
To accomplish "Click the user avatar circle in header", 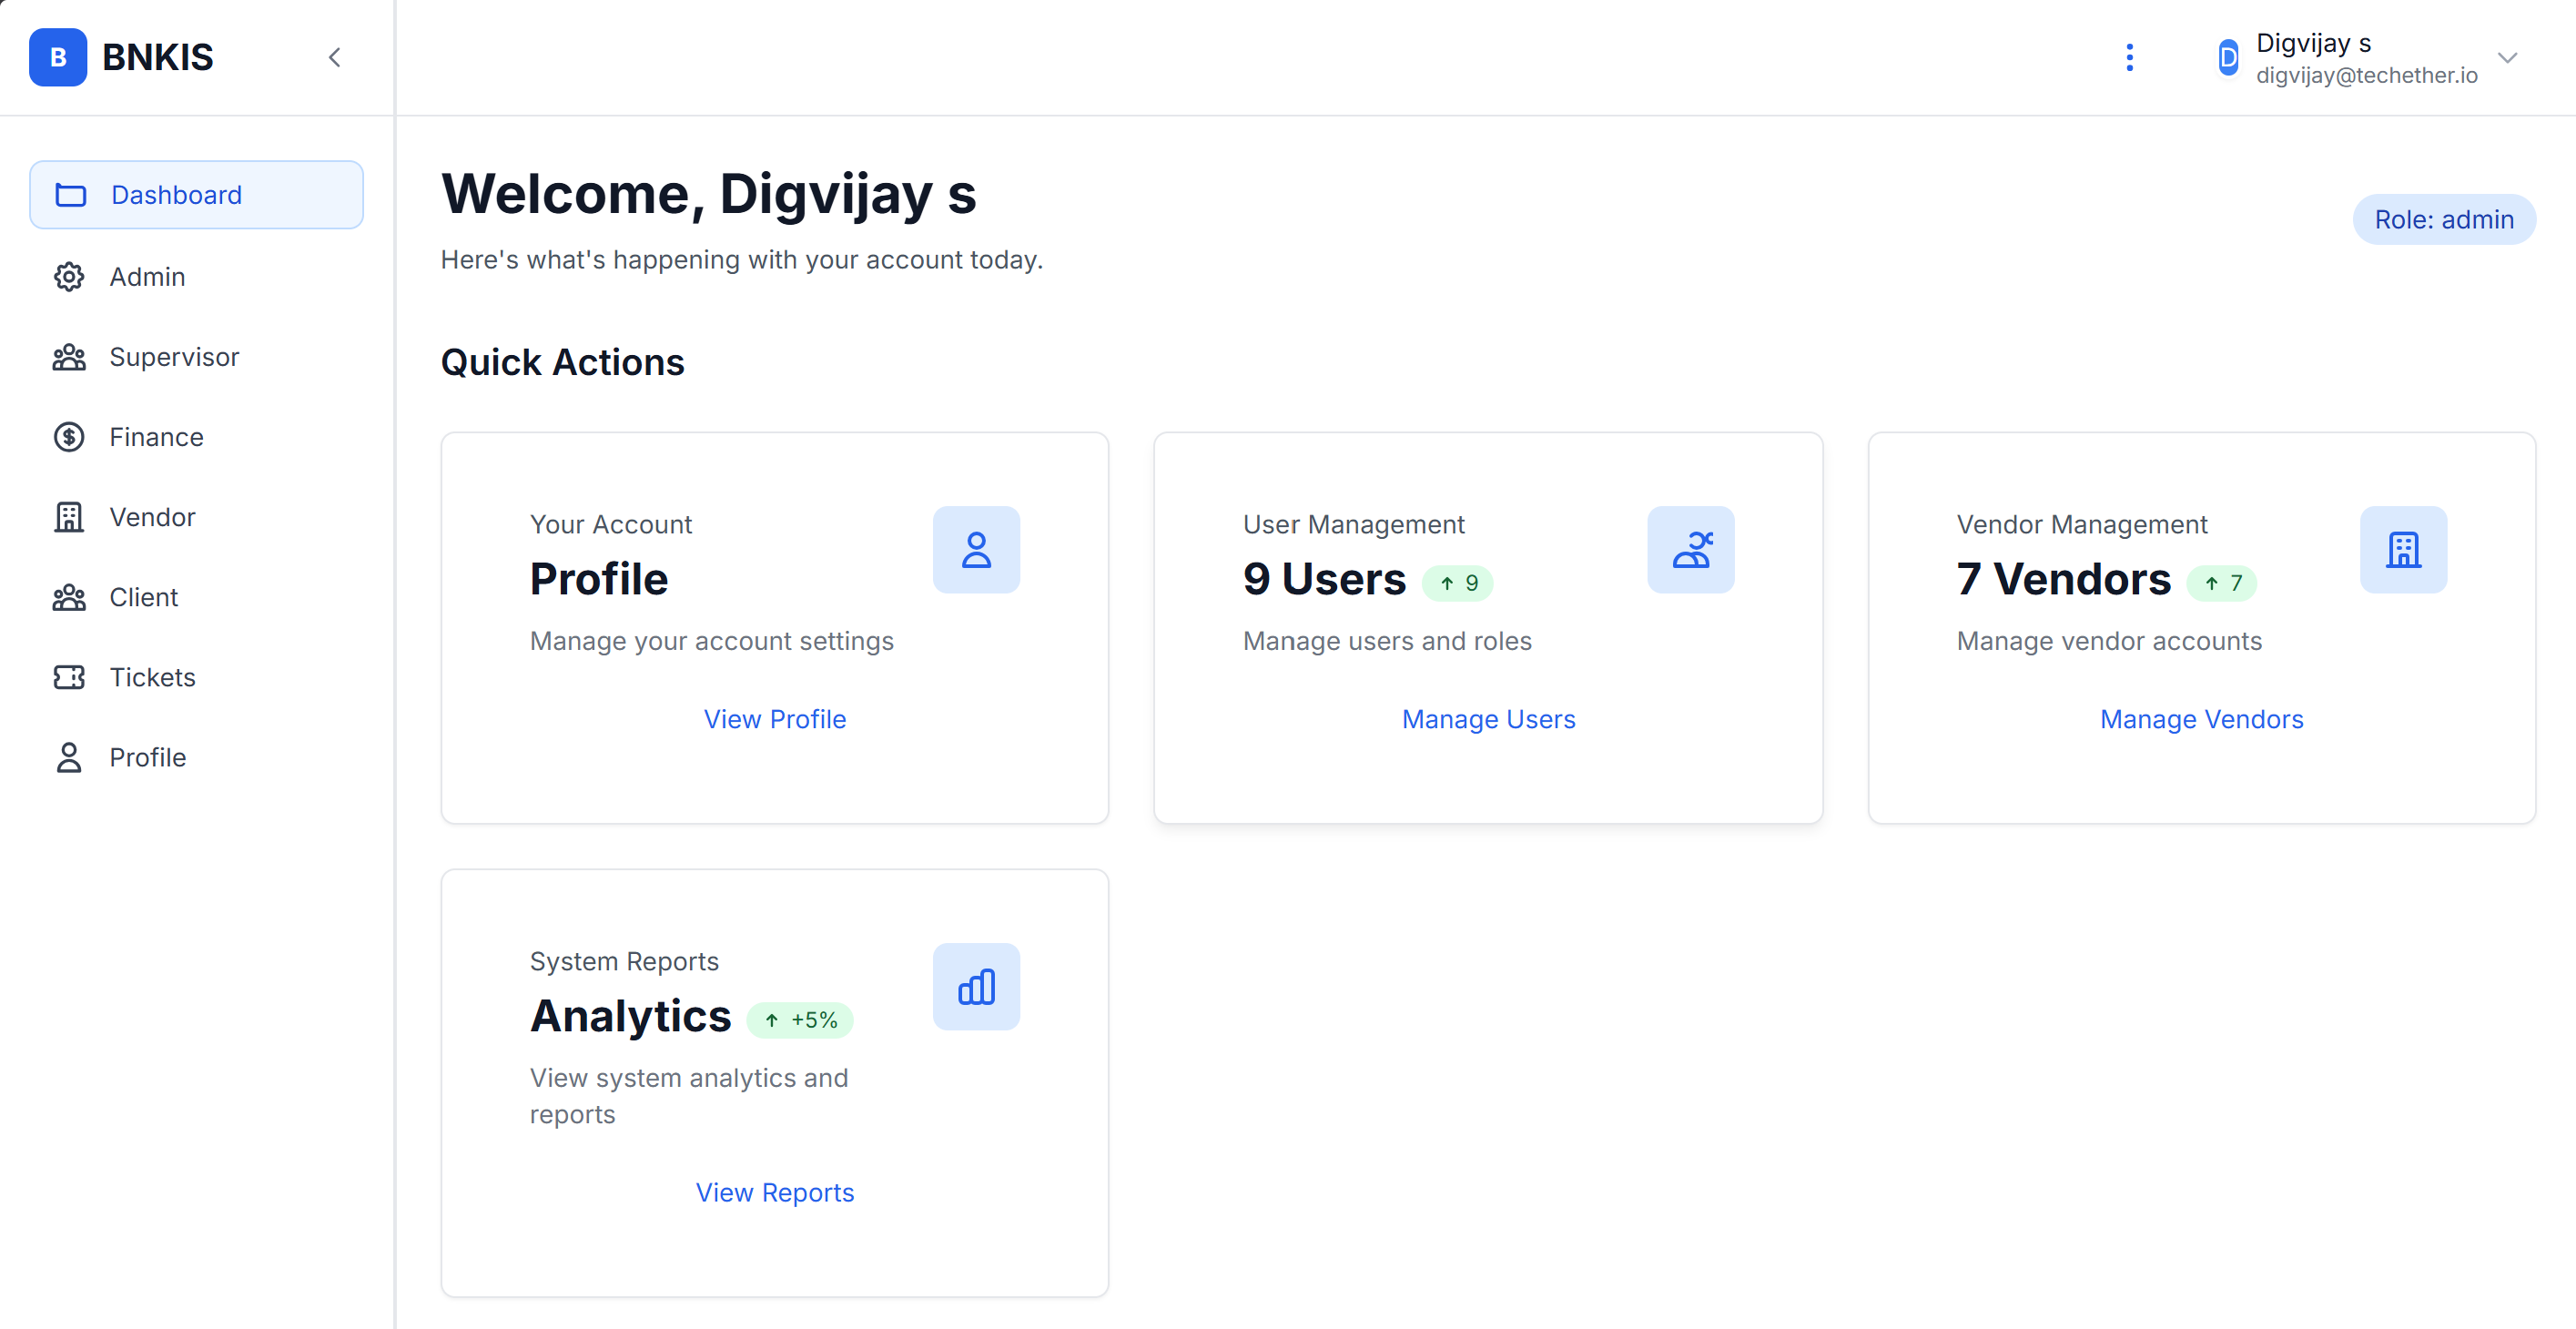I will click(2227, 57).
